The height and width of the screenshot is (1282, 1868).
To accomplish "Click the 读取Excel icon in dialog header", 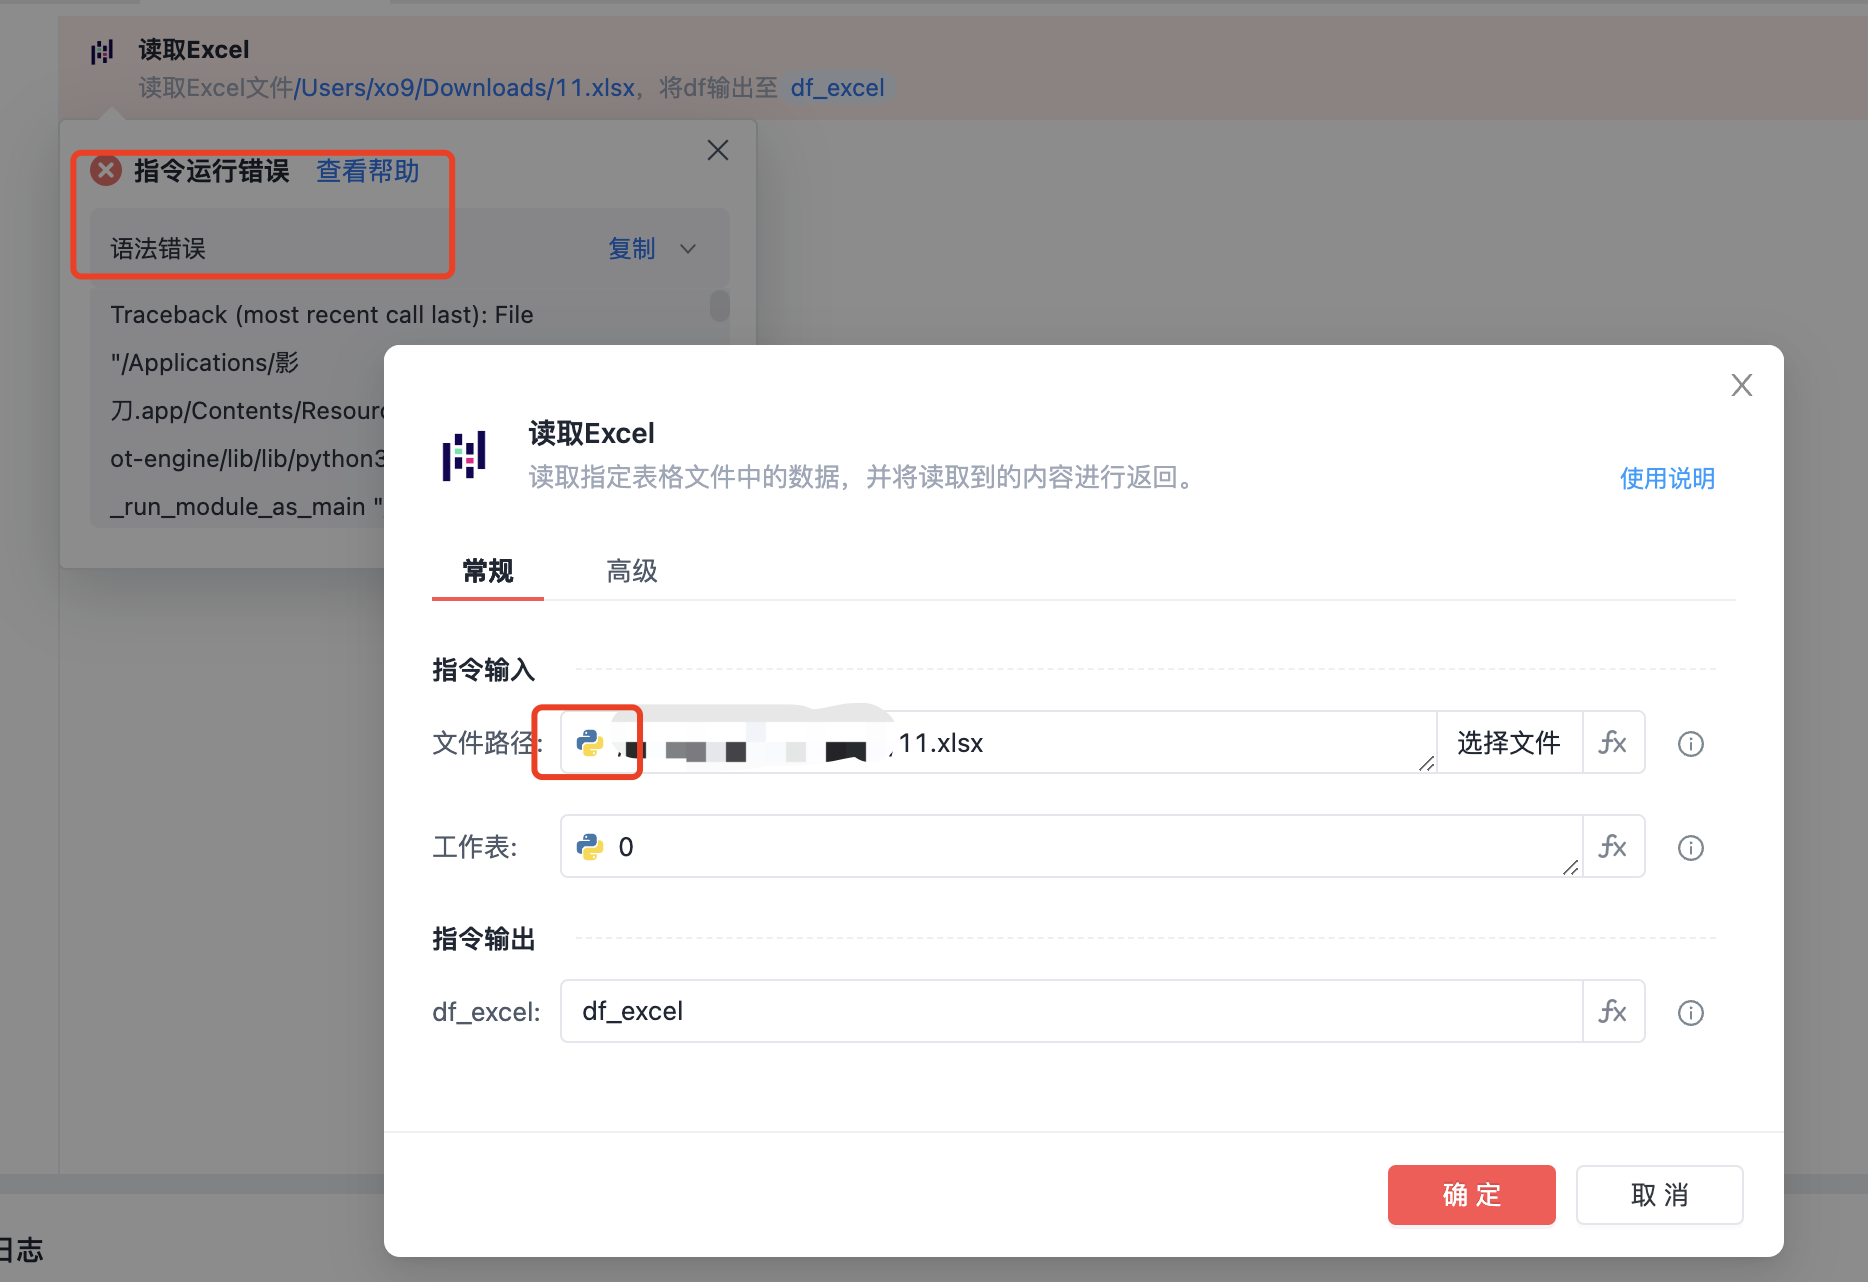I will point(464,456).
